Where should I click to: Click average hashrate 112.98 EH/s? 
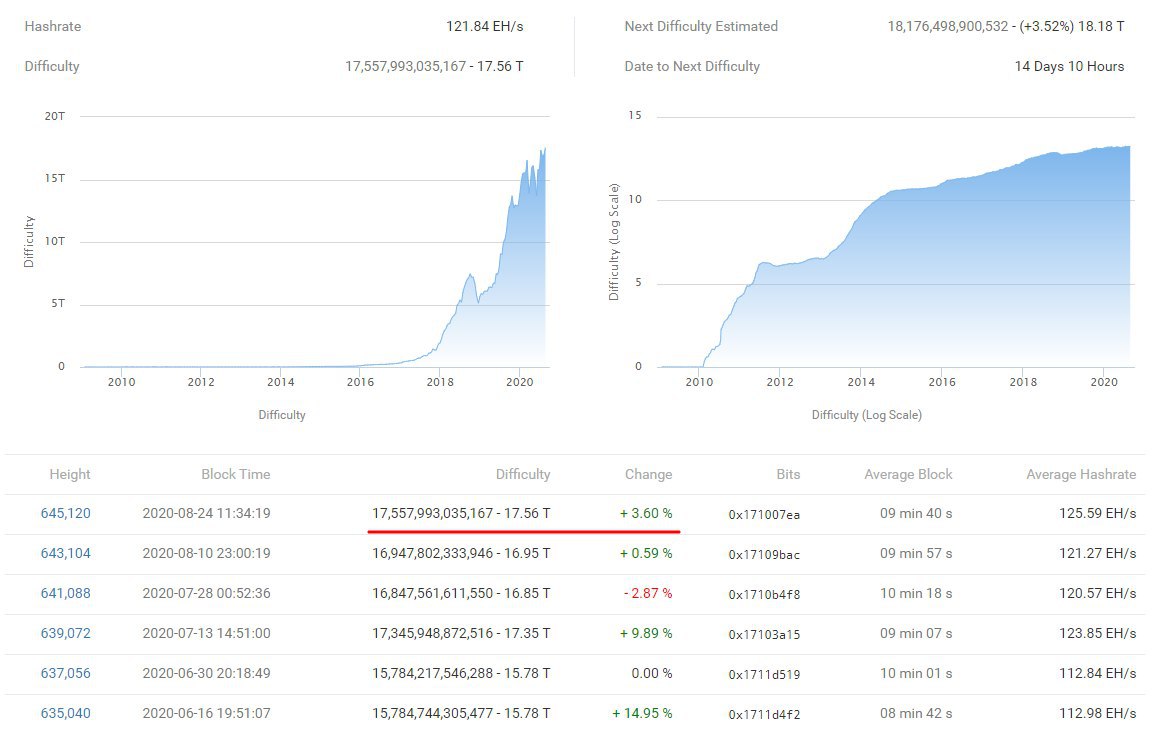[x=1097, y=713]
